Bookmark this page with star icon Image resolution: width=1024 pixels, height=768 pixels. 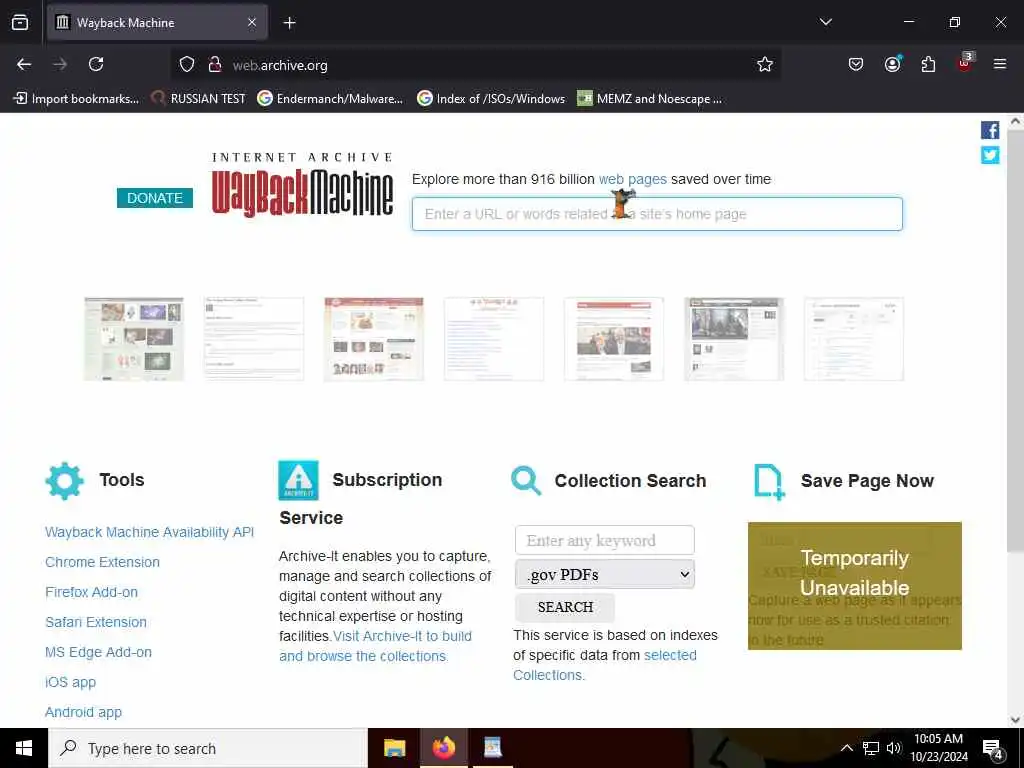pos(765,64)
